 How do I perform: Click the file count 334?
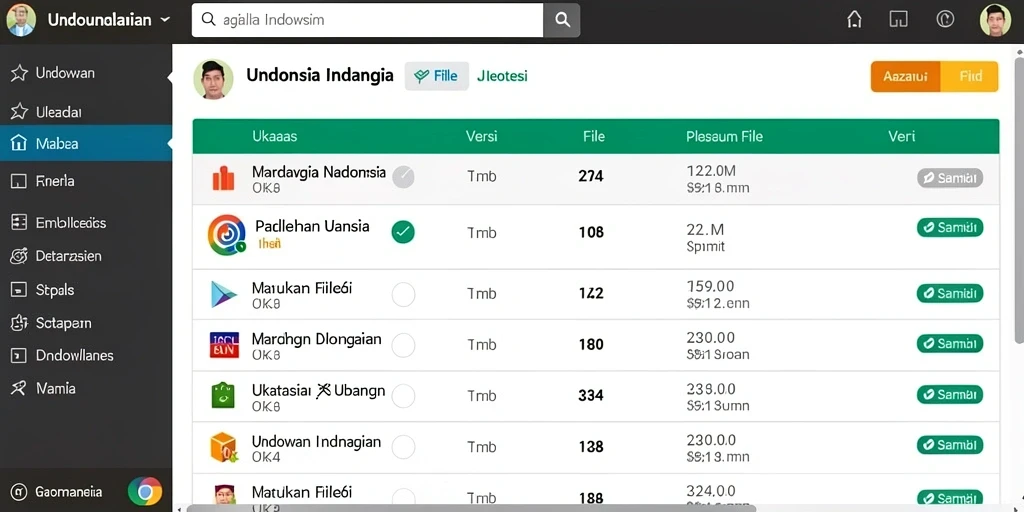point(591,395)
